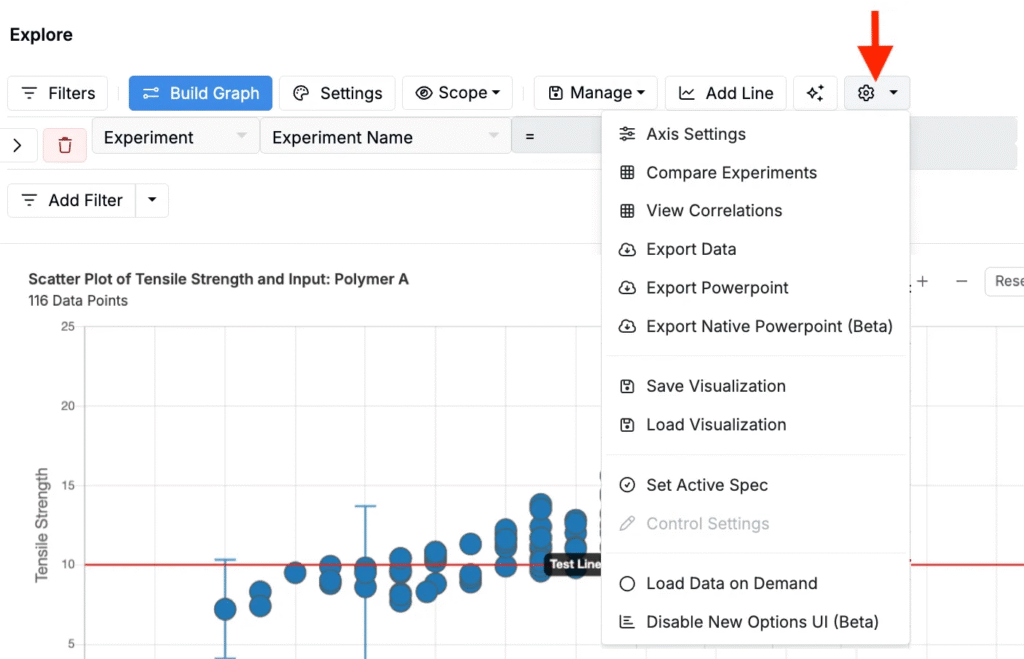1024x659 pixels.
Task: Click the sparkle AI assistant icon
Action: 815,93
